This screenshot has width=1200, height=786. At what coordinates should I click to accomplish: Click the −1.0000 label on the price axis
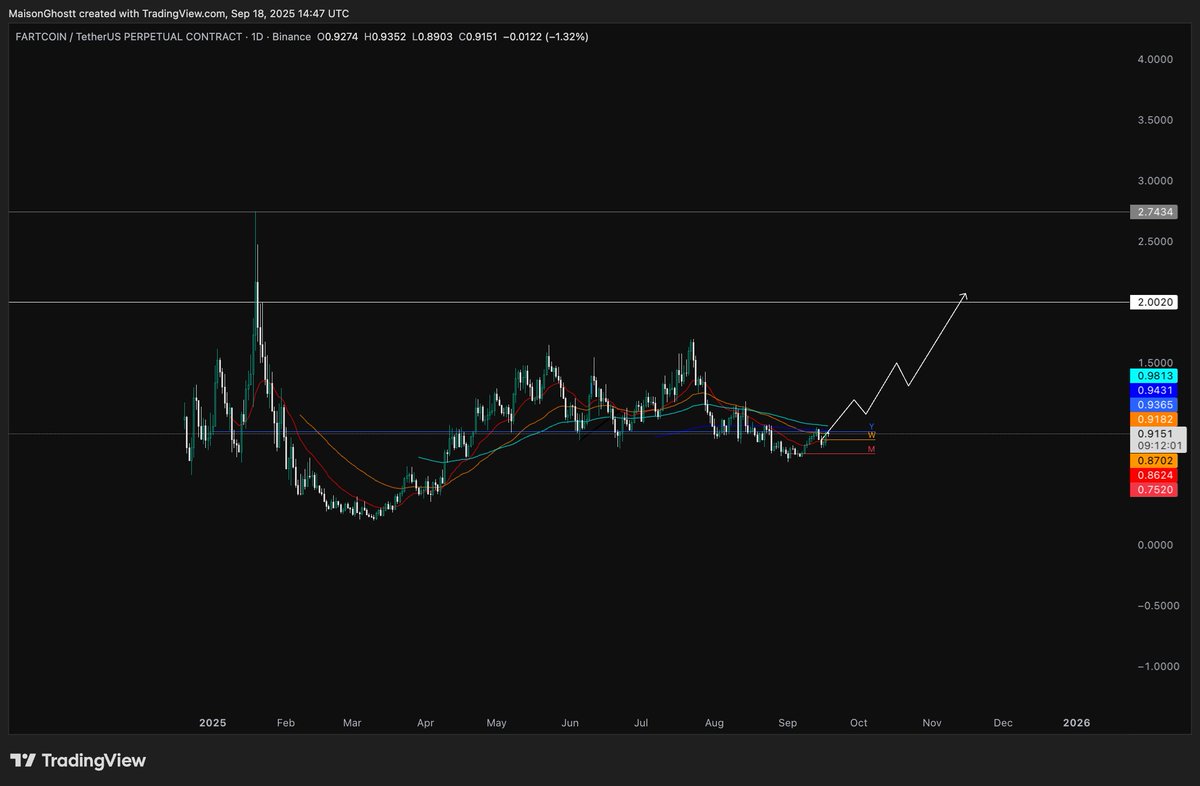point(1152,666)
